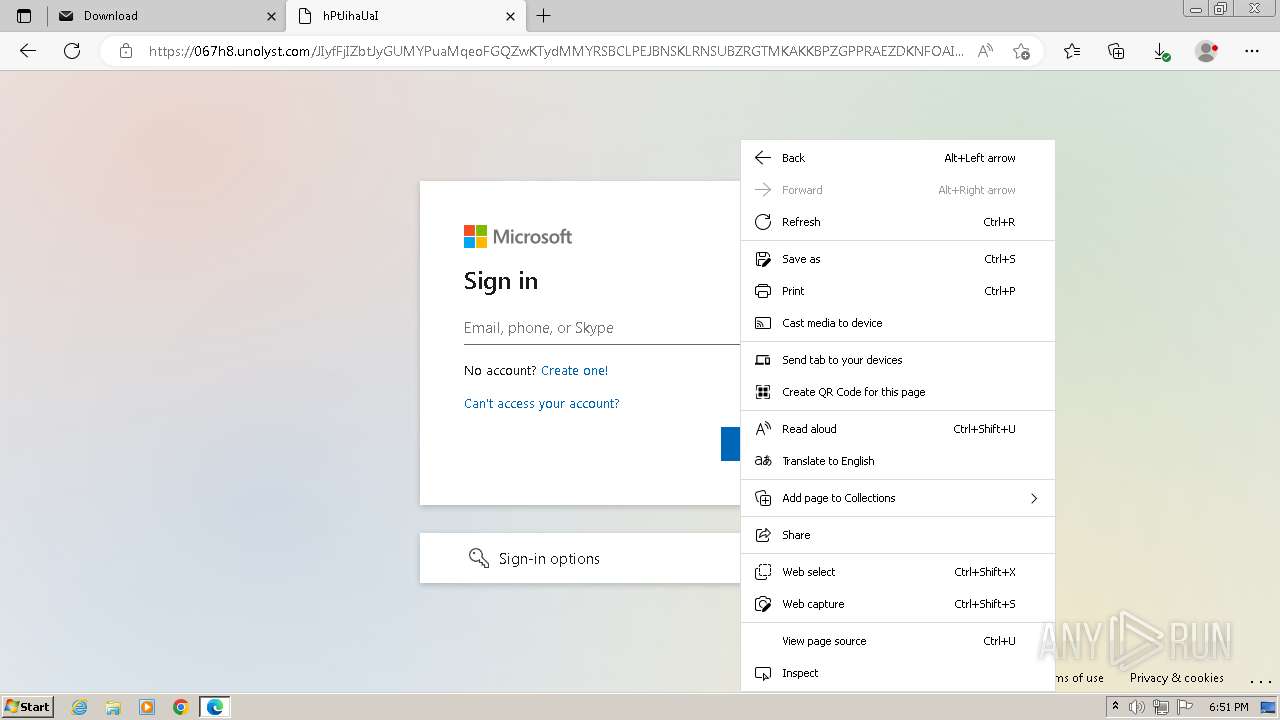Open the network tray icon
1280x720 pixels.
tap(1161, 707)
